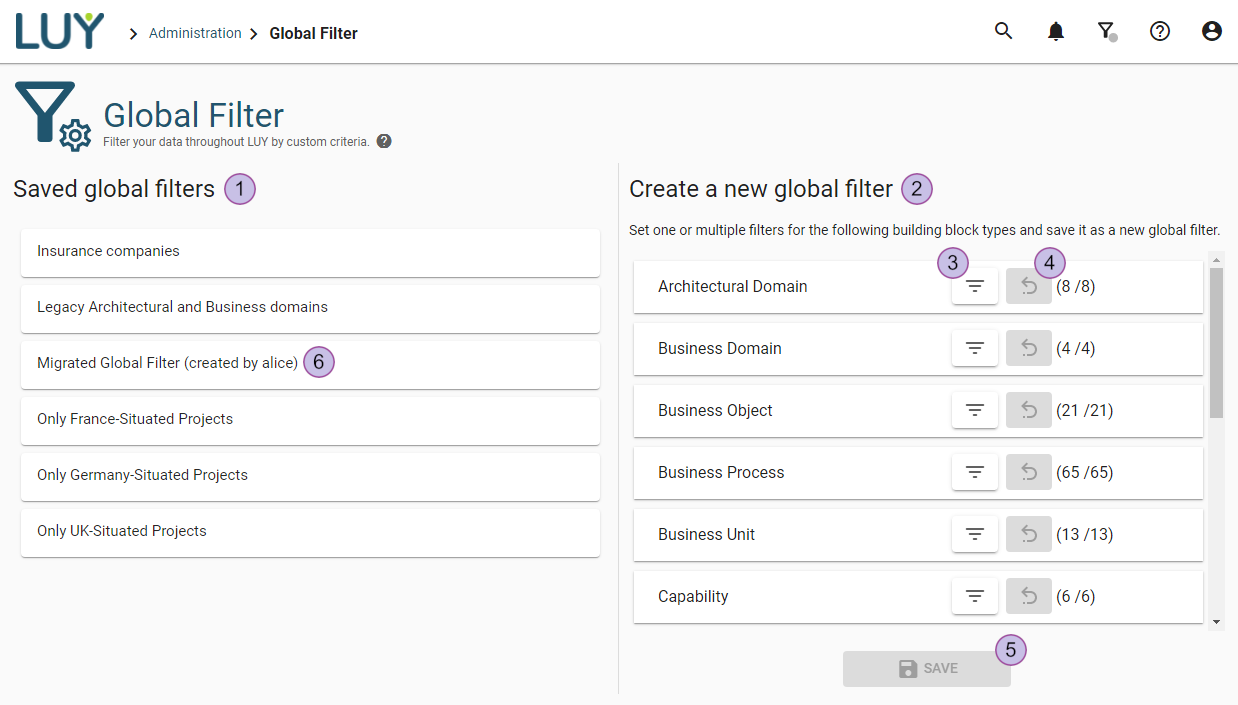Open filter for Business Unit
The height and width of the screenshot is (705, 1238).
(x=975, y=535)
